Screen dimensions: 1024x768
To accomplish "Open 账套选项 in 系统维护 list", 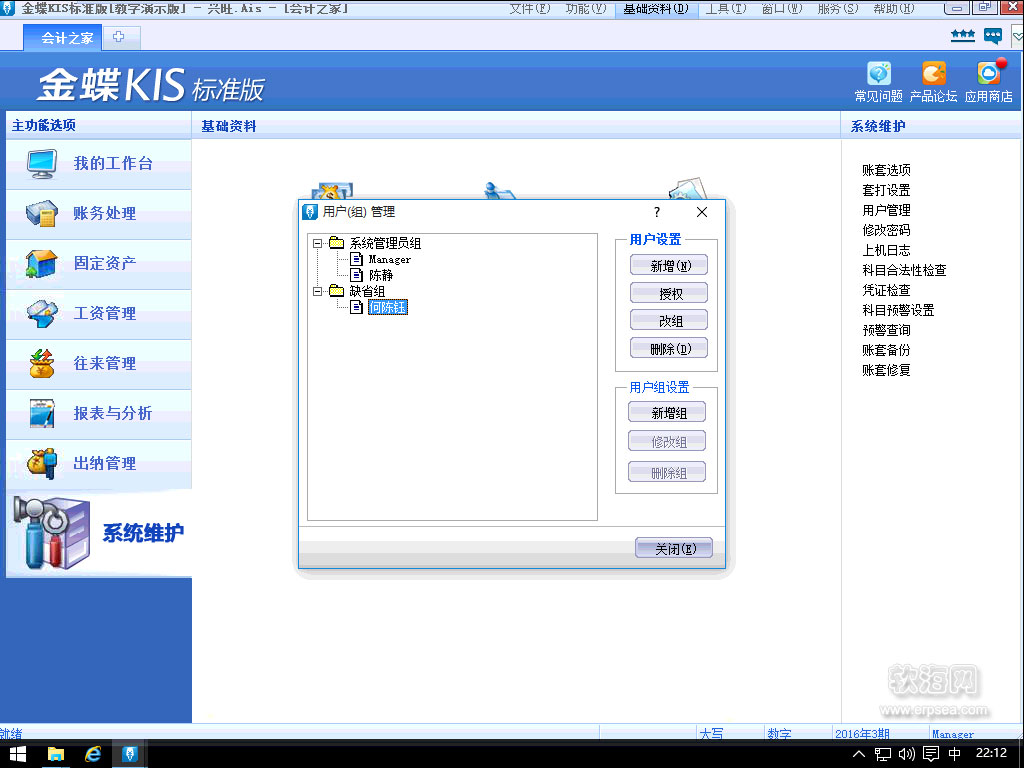I will pyautogui.click(x=886, y=170).
